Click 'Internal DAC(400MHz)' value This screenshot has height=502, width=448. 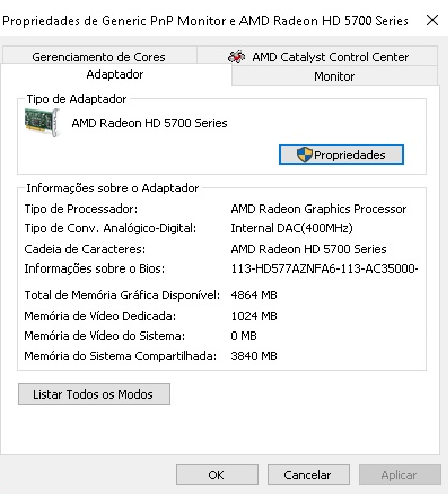292,228
